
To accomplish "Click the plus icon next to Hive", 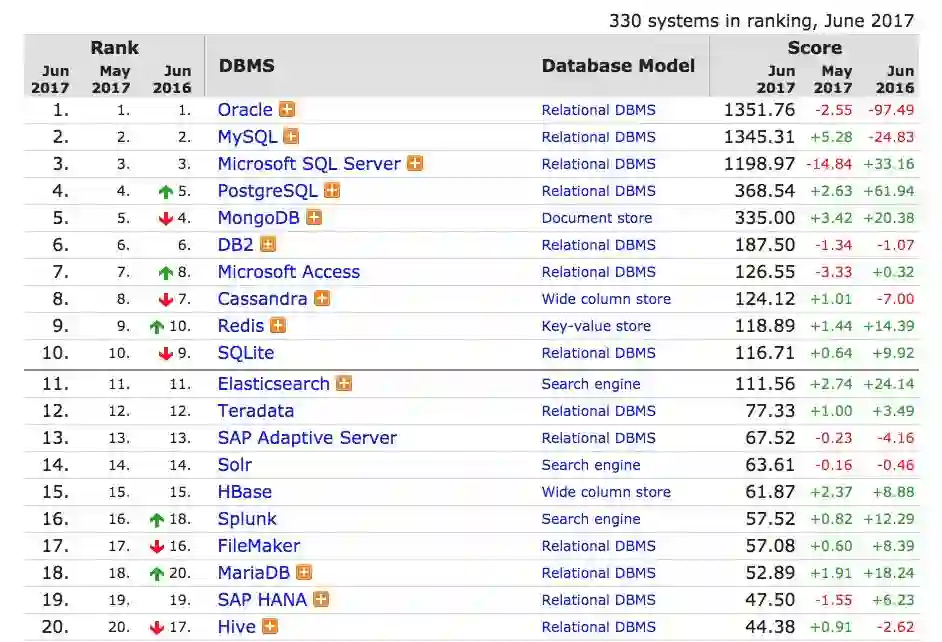I will (270, 627).
